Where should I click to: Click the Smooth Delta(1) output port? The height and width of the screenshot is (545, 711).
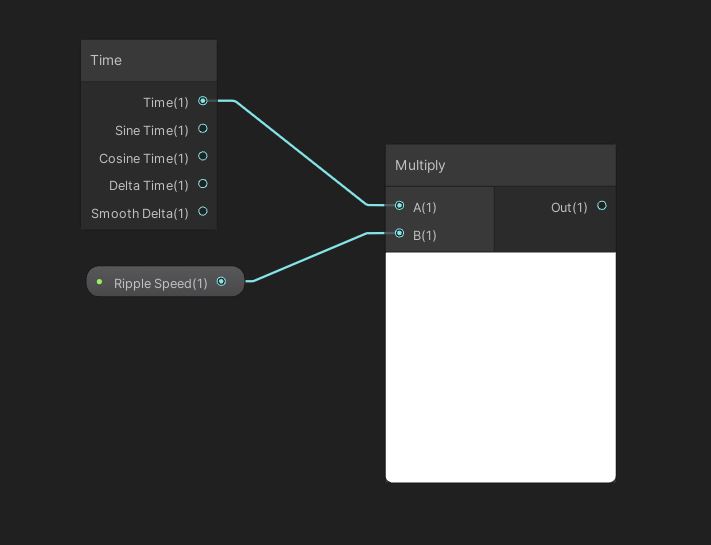coord(203,211)
